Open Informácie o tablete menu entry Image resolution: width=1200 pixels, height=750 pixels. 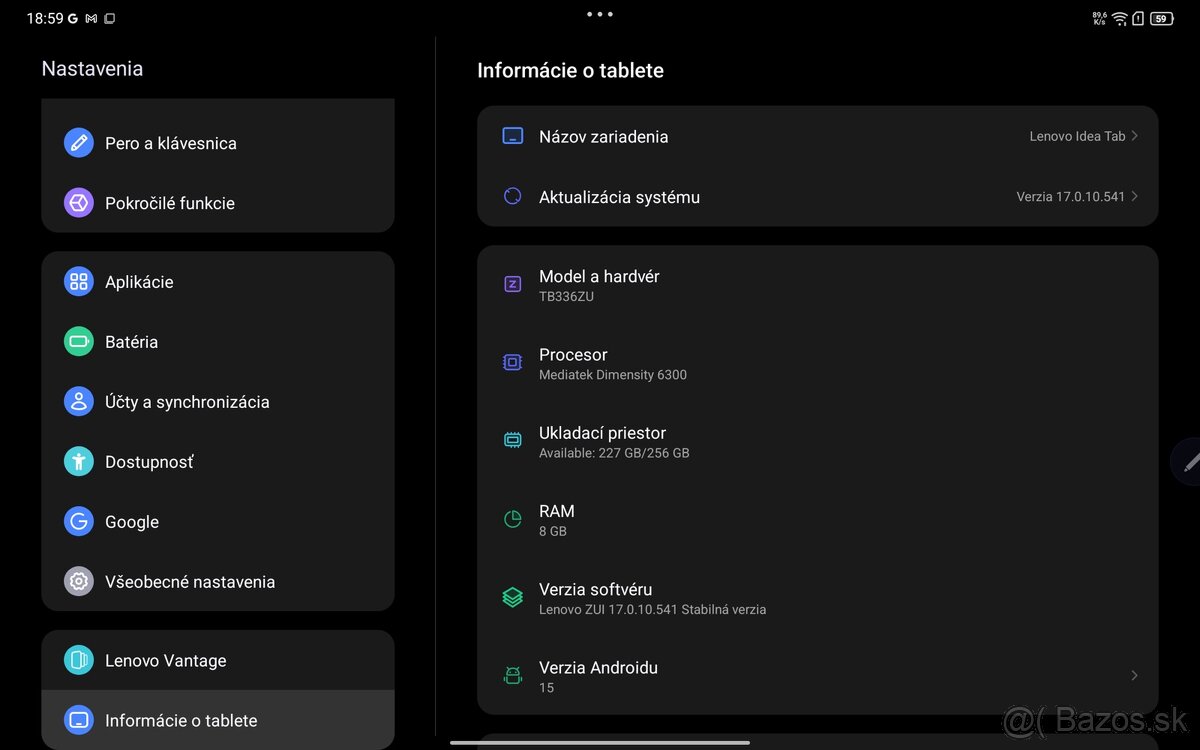pyautogui.click(x=182, y=720)
